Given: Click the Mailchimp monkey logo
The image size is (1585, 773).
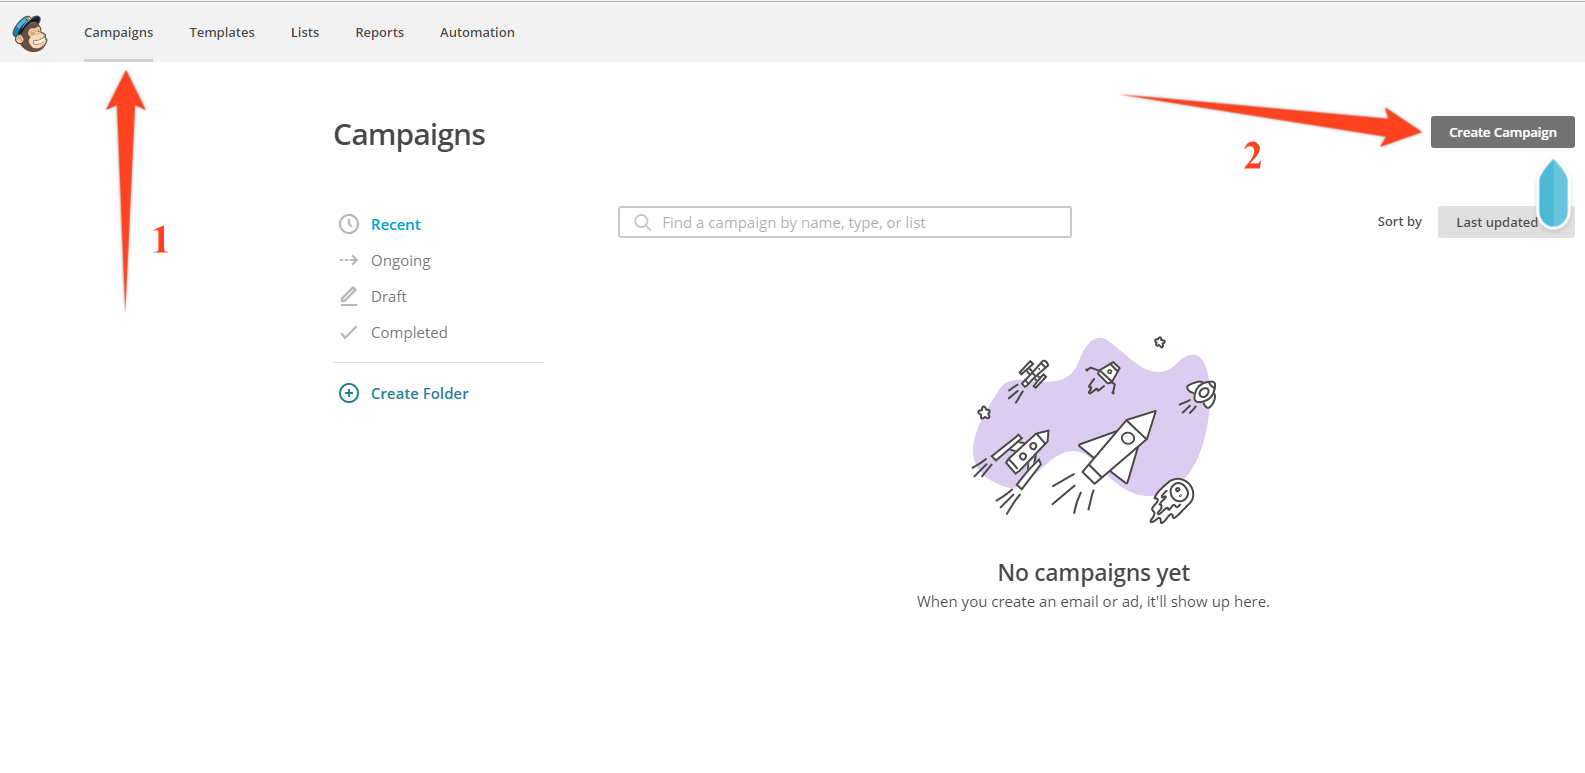Looking at the screenshot, I should pyautogui.click(x=30, y=33).
